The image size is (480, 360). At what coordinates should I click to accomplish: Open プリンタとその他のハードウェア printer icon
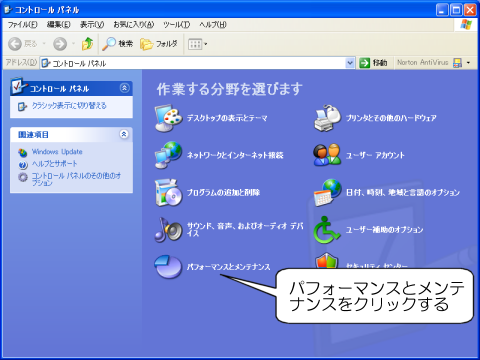click(327, 118)
